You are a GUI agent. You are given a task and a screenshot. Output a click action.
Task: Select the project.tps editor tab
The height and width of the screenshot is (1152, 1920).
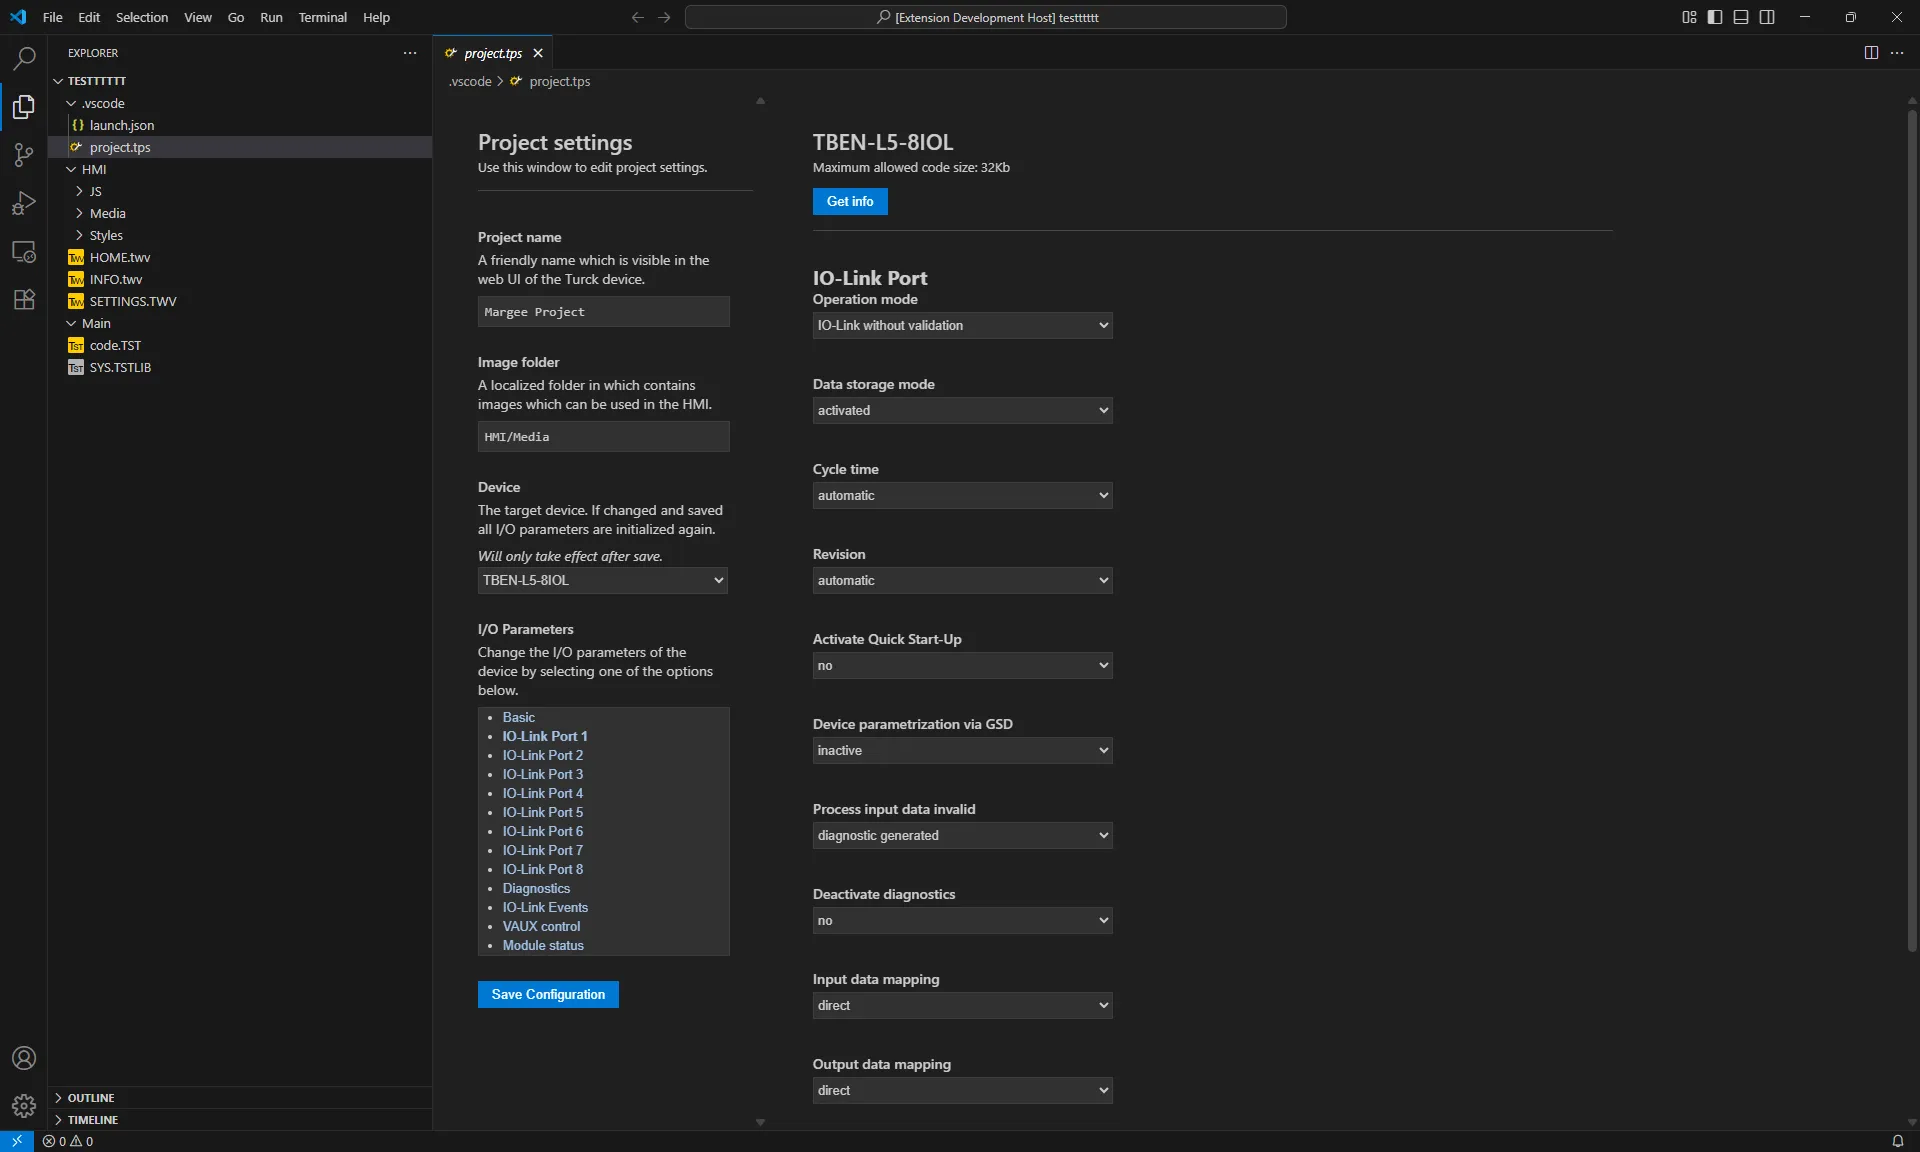493,53
